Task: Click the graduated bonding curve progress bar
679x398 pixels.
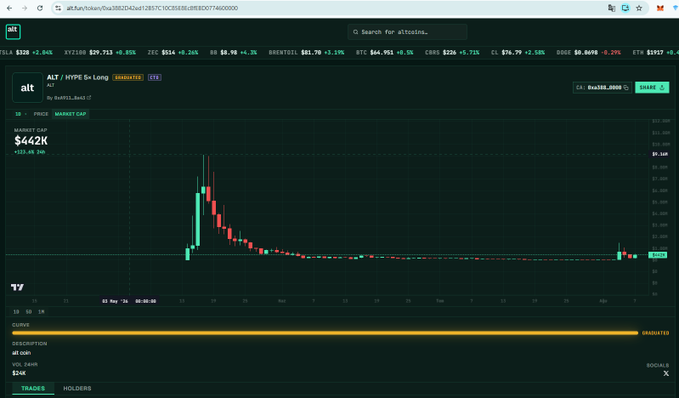Action: (325, 333)
